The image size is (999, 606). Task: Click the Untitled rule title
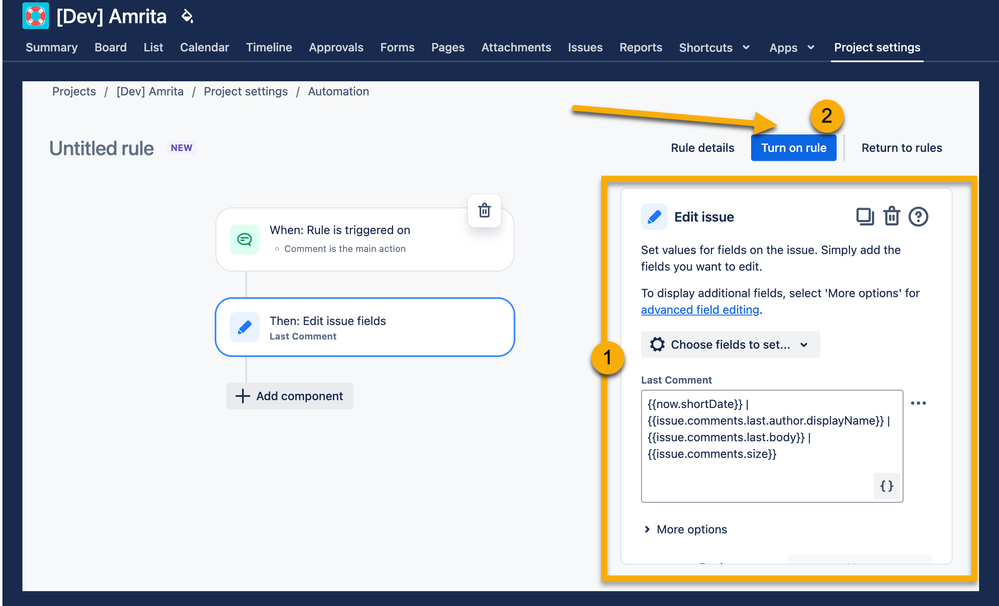(x=101, y=148)
